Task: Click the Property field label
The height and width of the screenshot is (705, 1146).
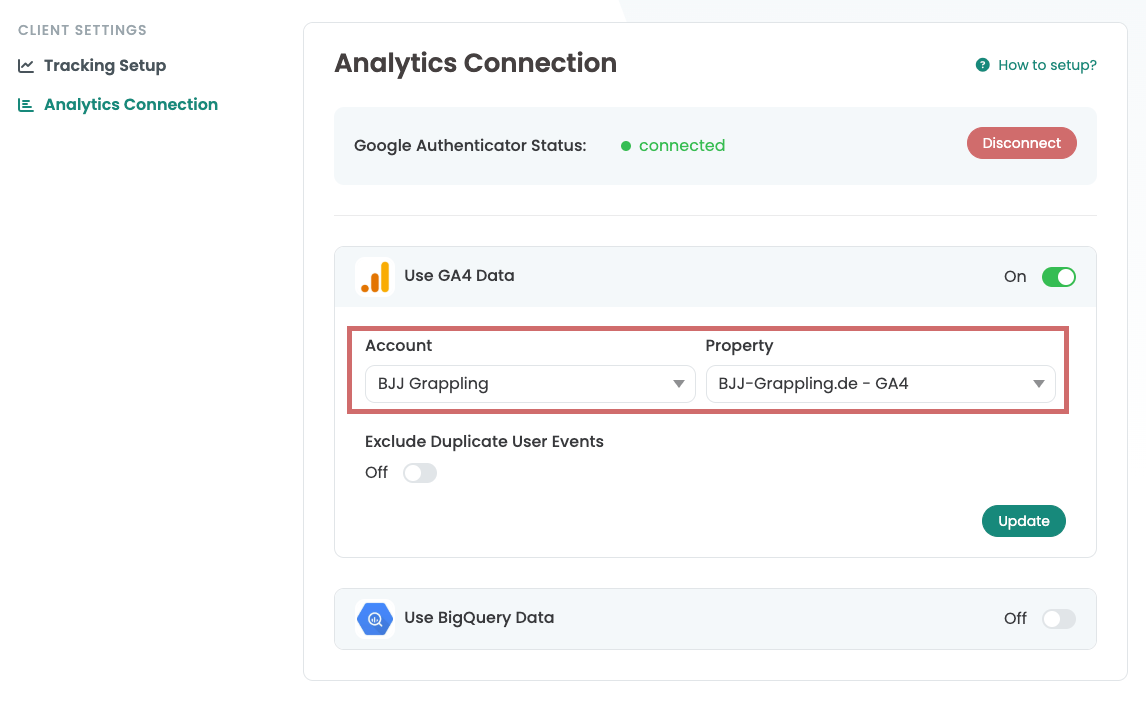Action: (739, 346)
